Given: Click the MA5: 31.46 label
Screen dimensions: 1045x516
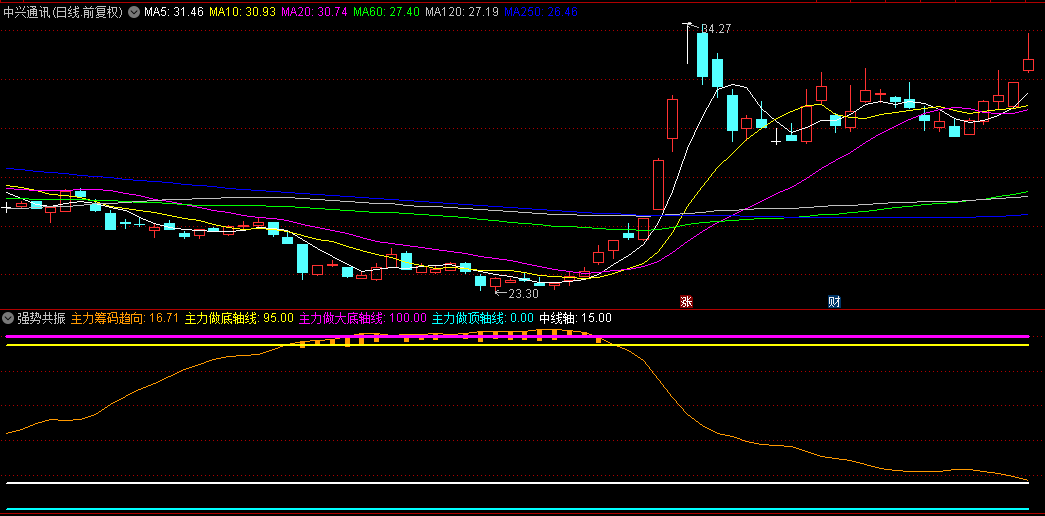Looking at the screenshot, I should (x=174, y=12).
